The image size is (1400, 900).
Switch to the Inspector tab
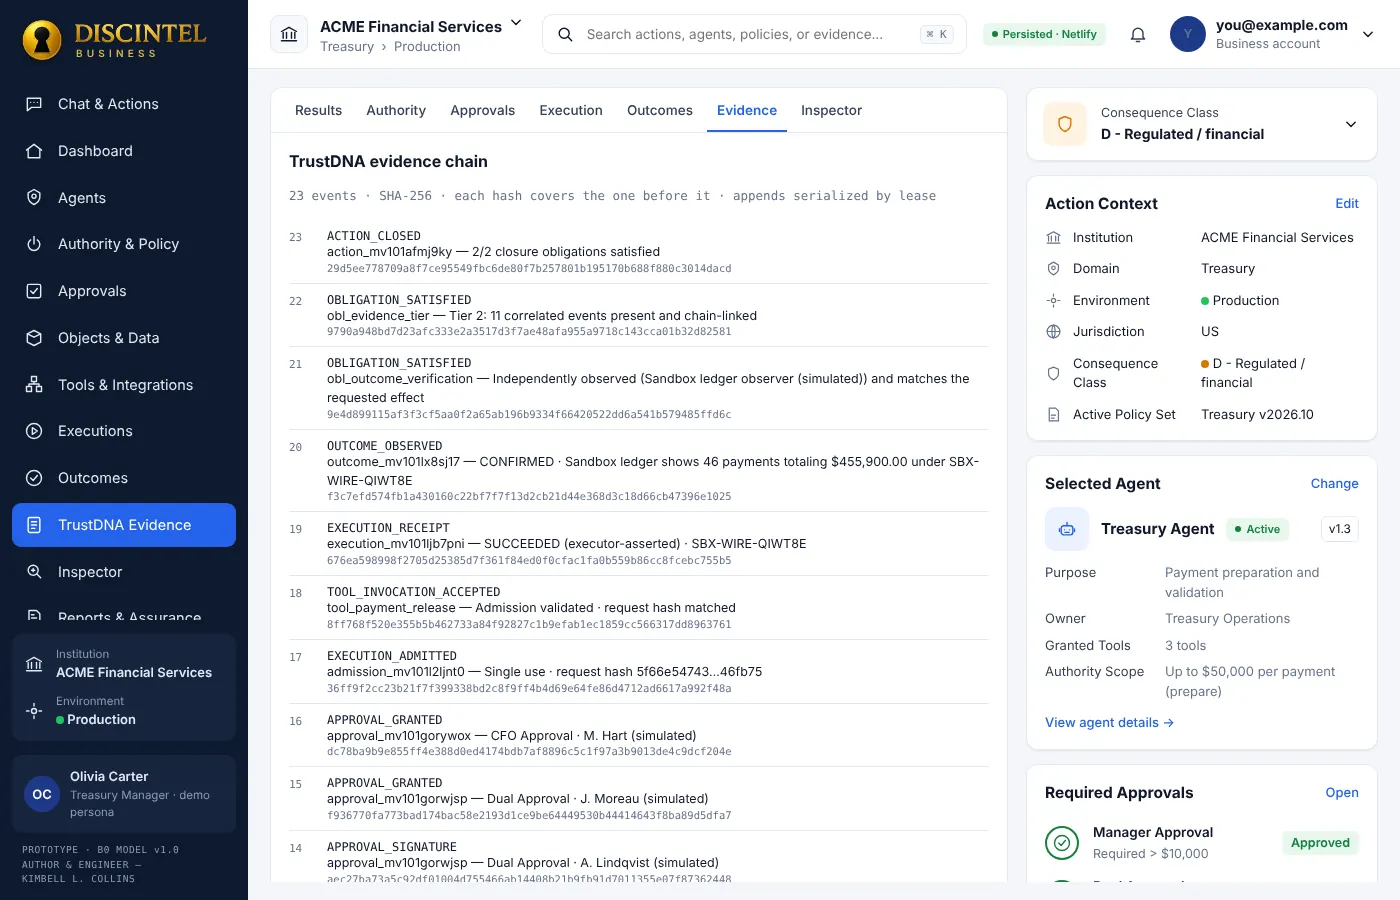831,111
